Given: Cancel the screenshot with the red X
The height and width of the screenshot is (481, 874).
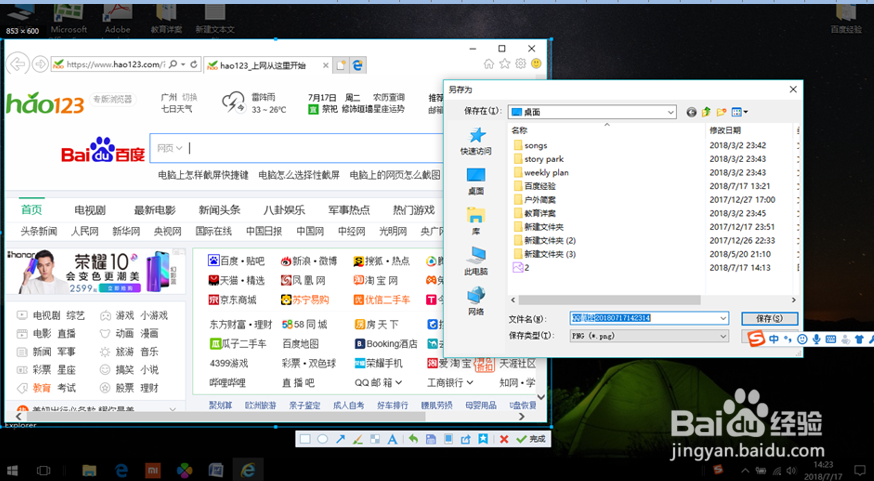Looking at the screenshot, I should tap(504, 439).
